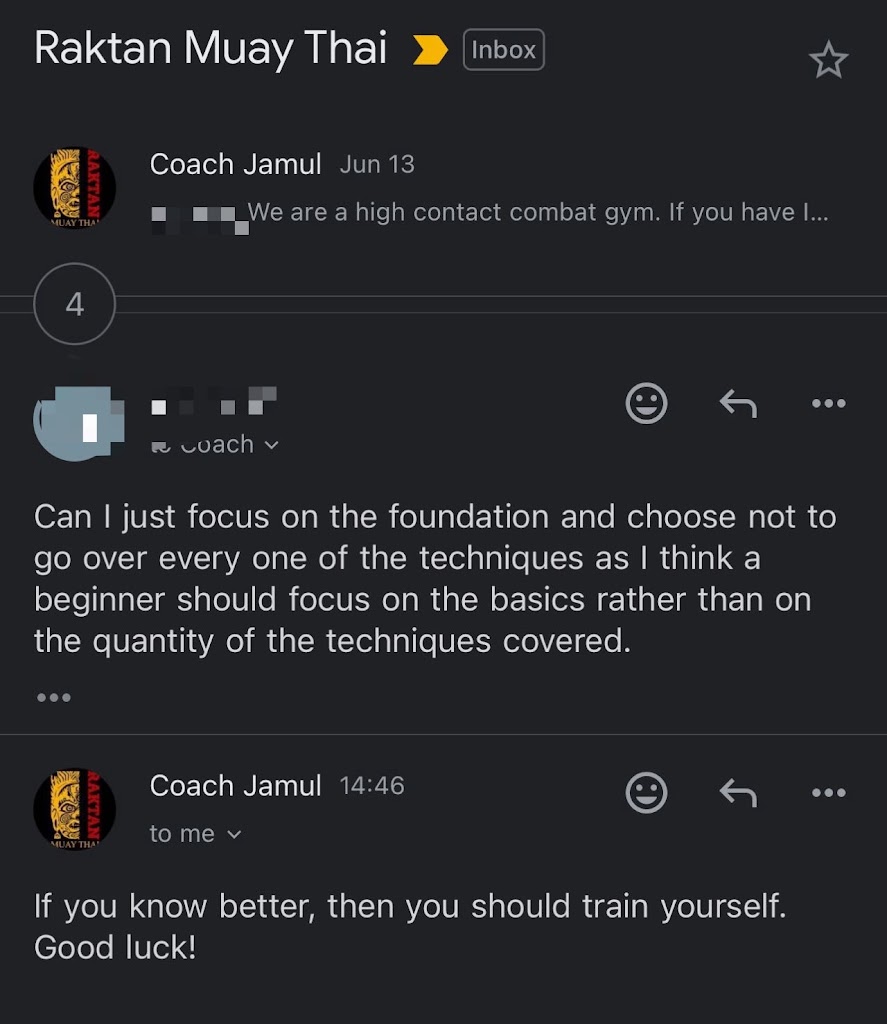Expand the 'to me' recipient dropdown
This screenshot has height=1024, width=887.
(x=196, y=834)
